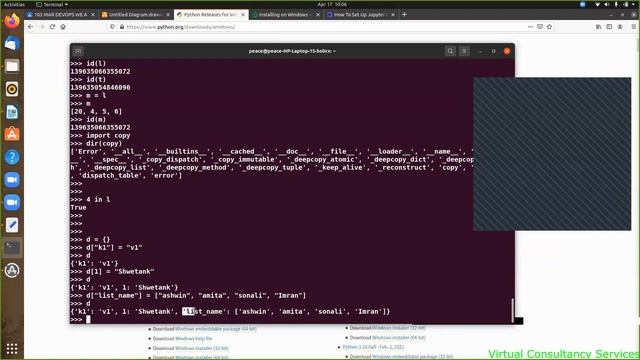Open Firefox hamburger application menu
Image resolution: width=640 pixels, height=360 pixels.
[x=633, y=27]
